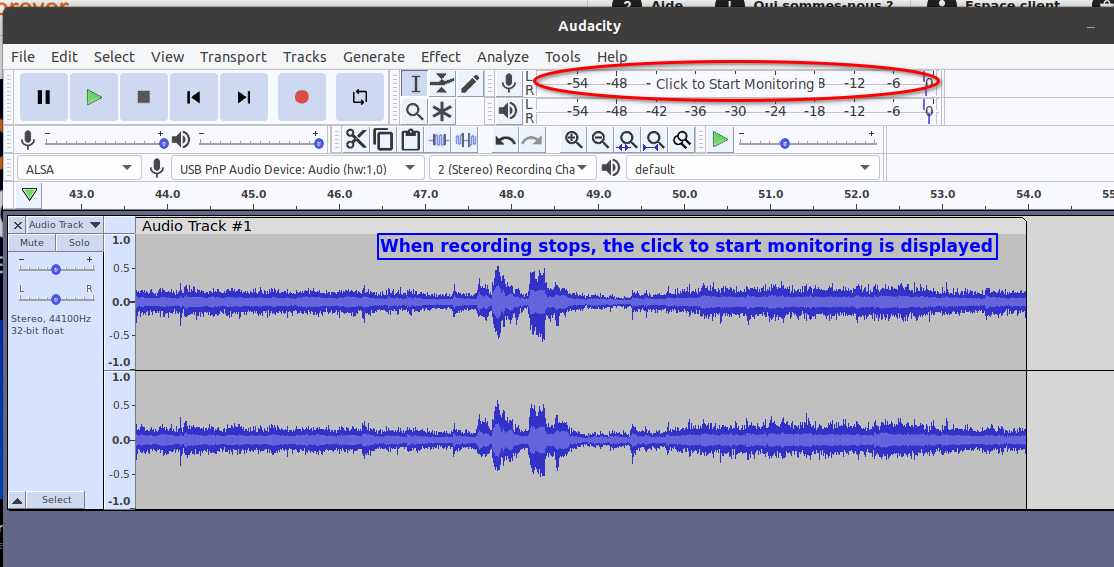Silence the audio selection
The width and height of the screenshot is (1114, 567).
click(465, 139)
